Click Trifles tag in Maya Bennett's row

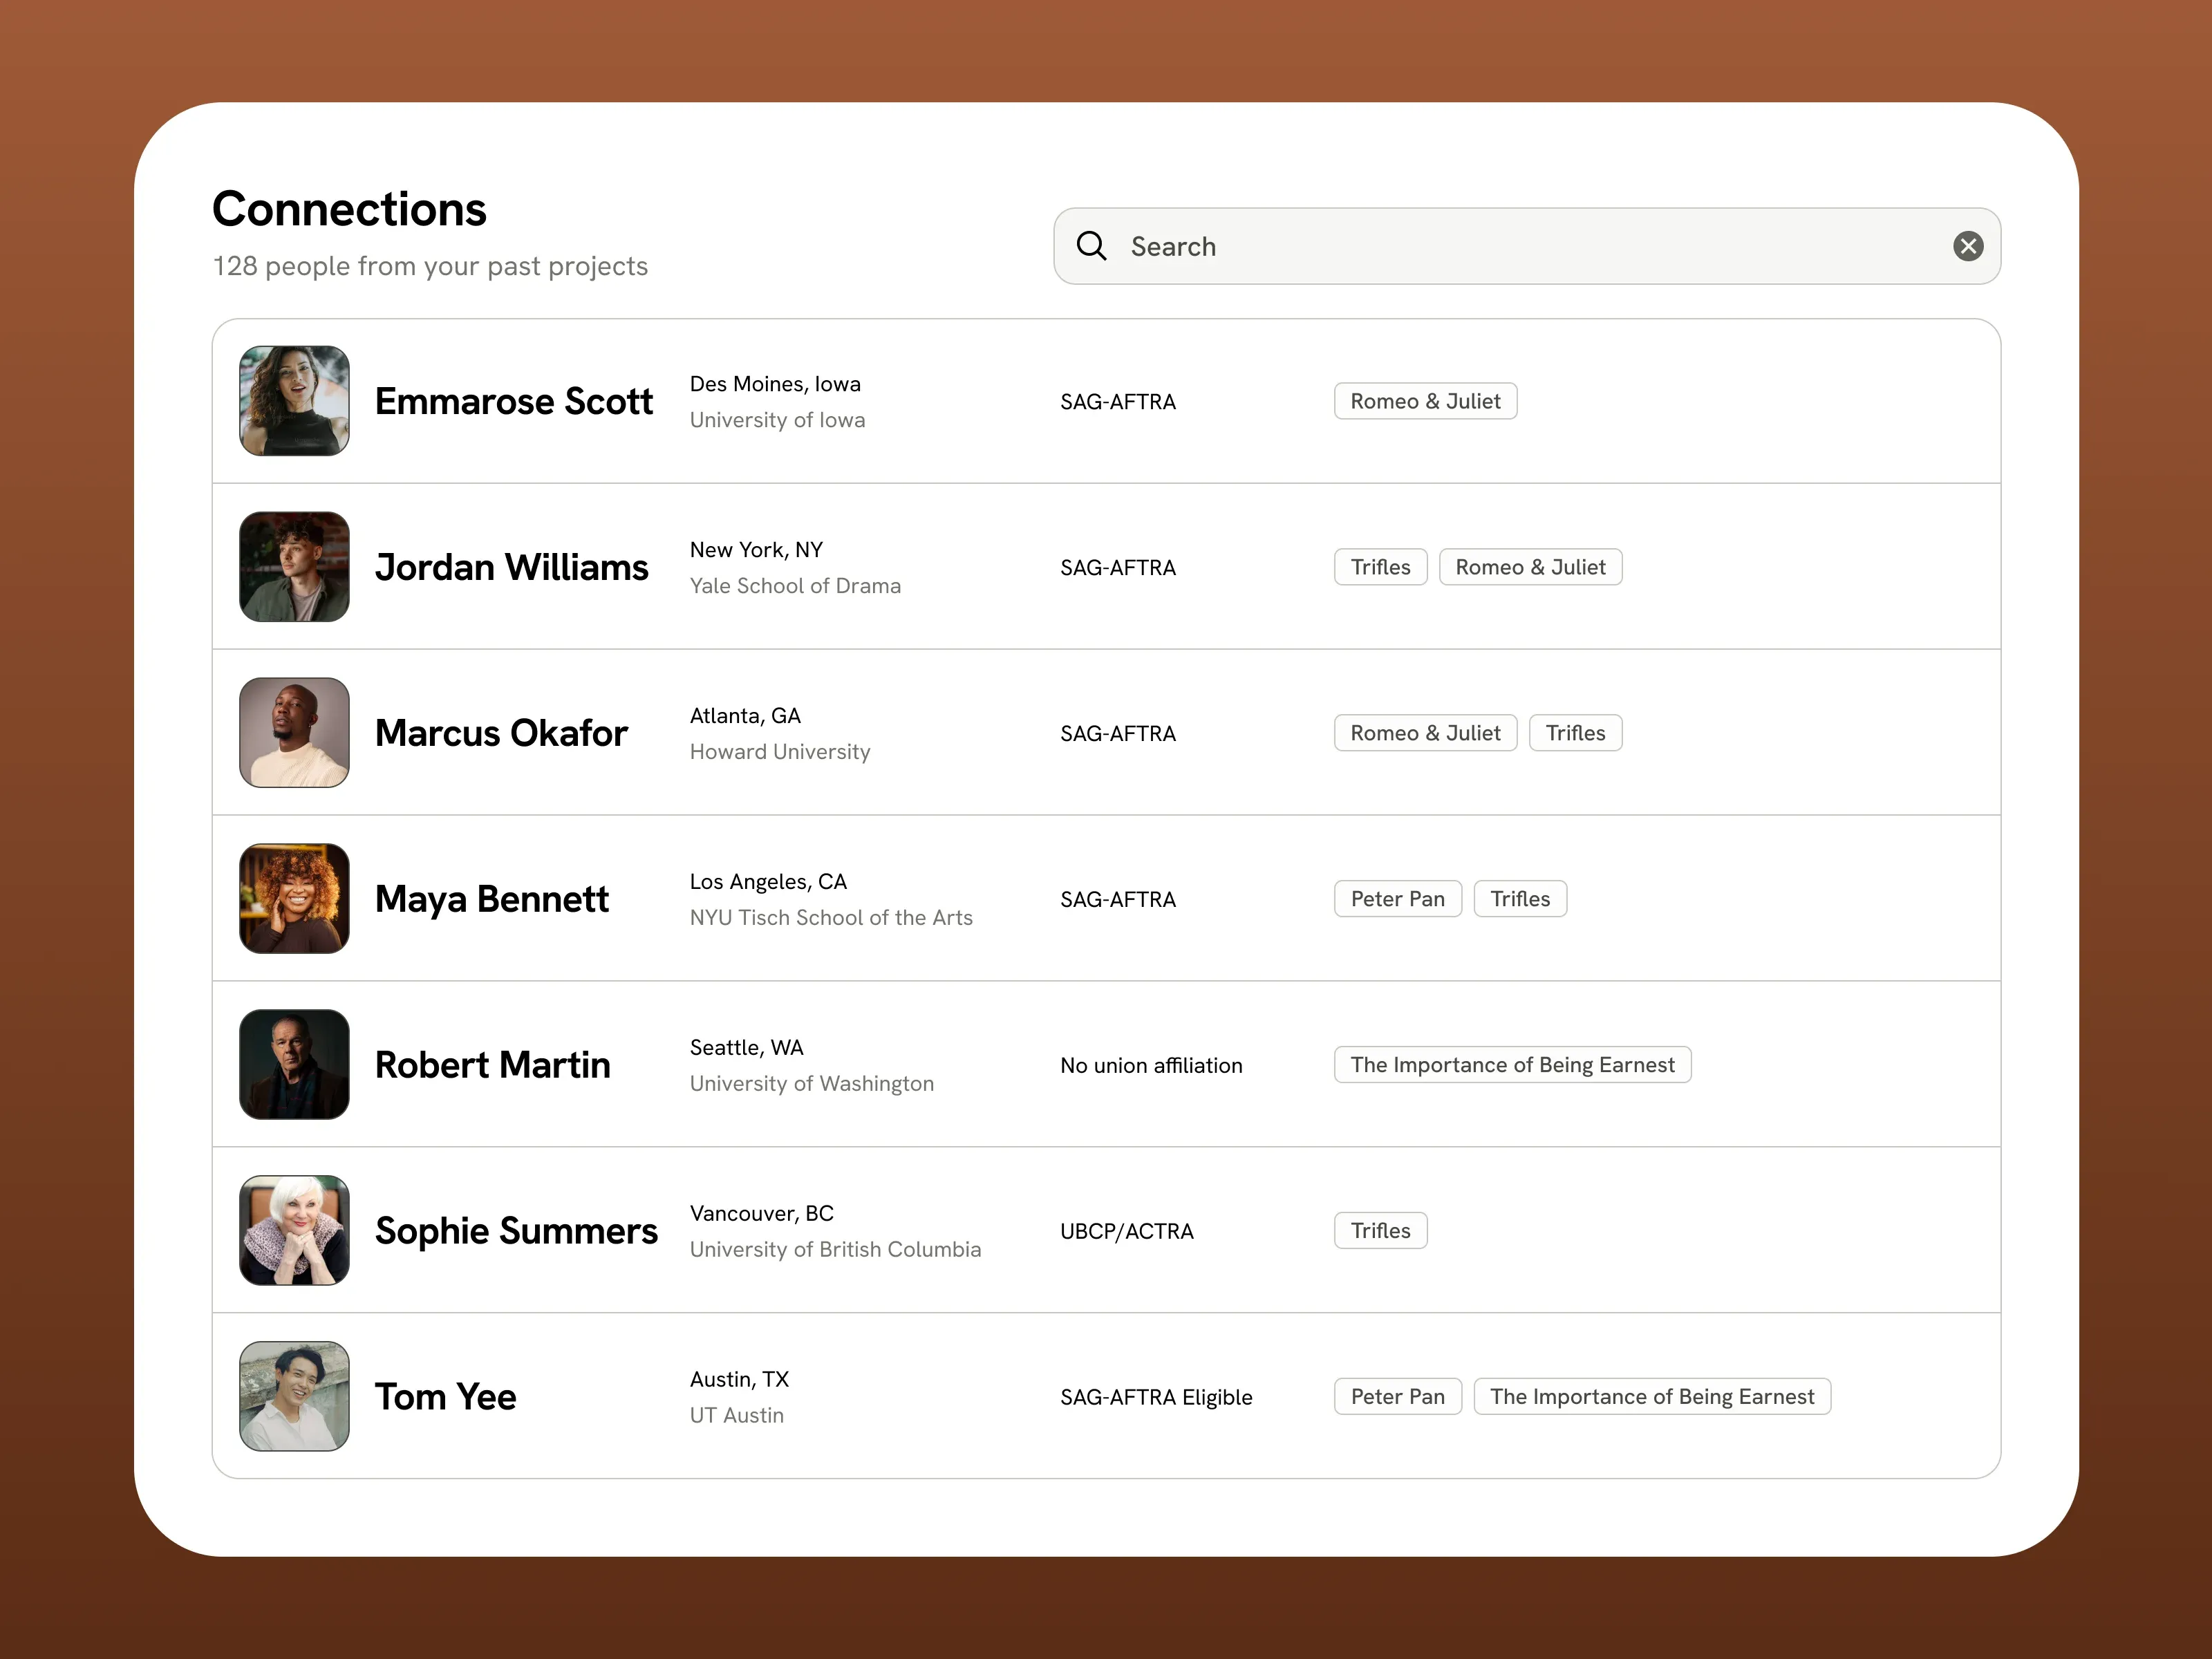[x=1520, y=899]
